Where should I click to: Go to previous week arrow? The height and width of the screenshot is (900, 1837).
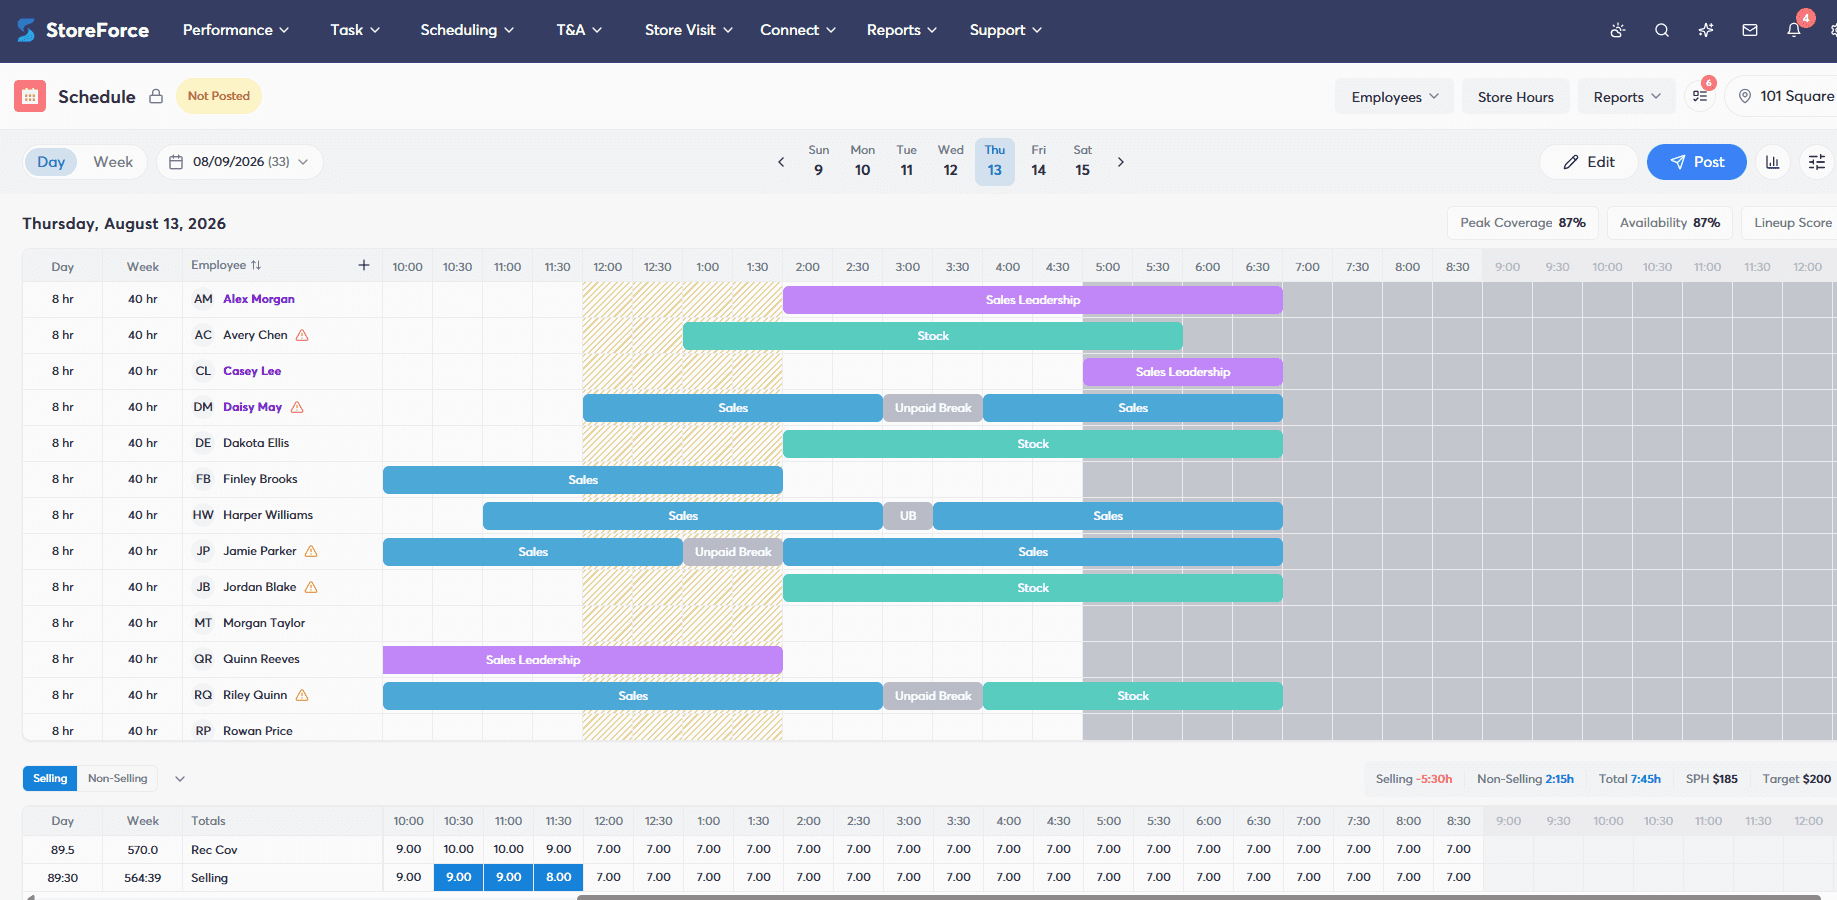click(x=781, y=162)
